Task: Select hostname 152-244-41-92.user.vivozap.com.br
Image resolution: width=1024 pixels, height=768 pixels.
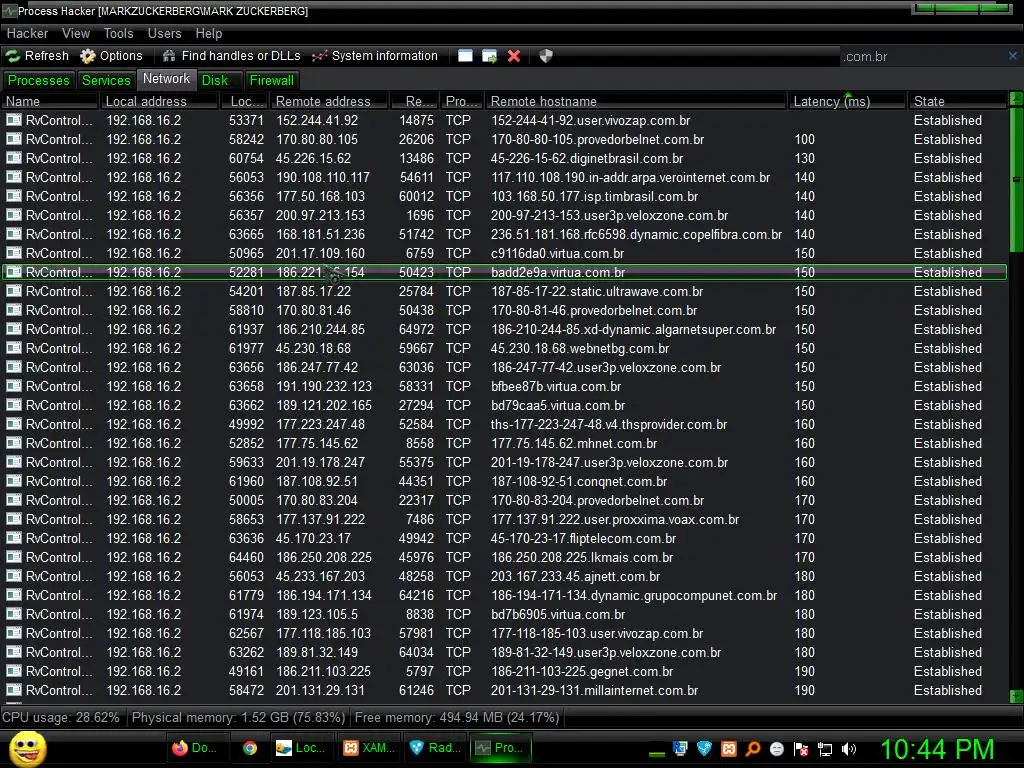Action: click(x=590, y=120)
